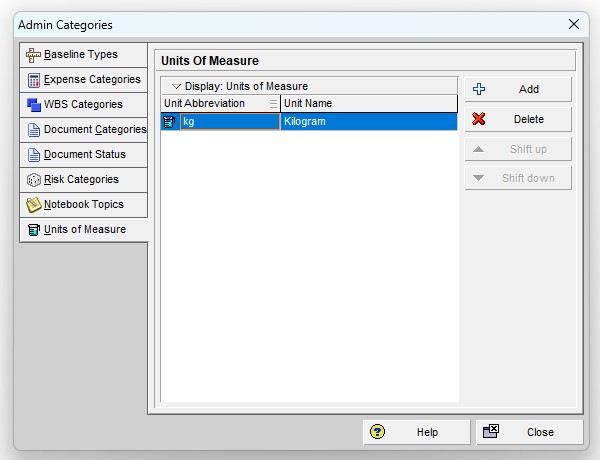
Task: Click the green plus Add icon
Action: [479, 89]
